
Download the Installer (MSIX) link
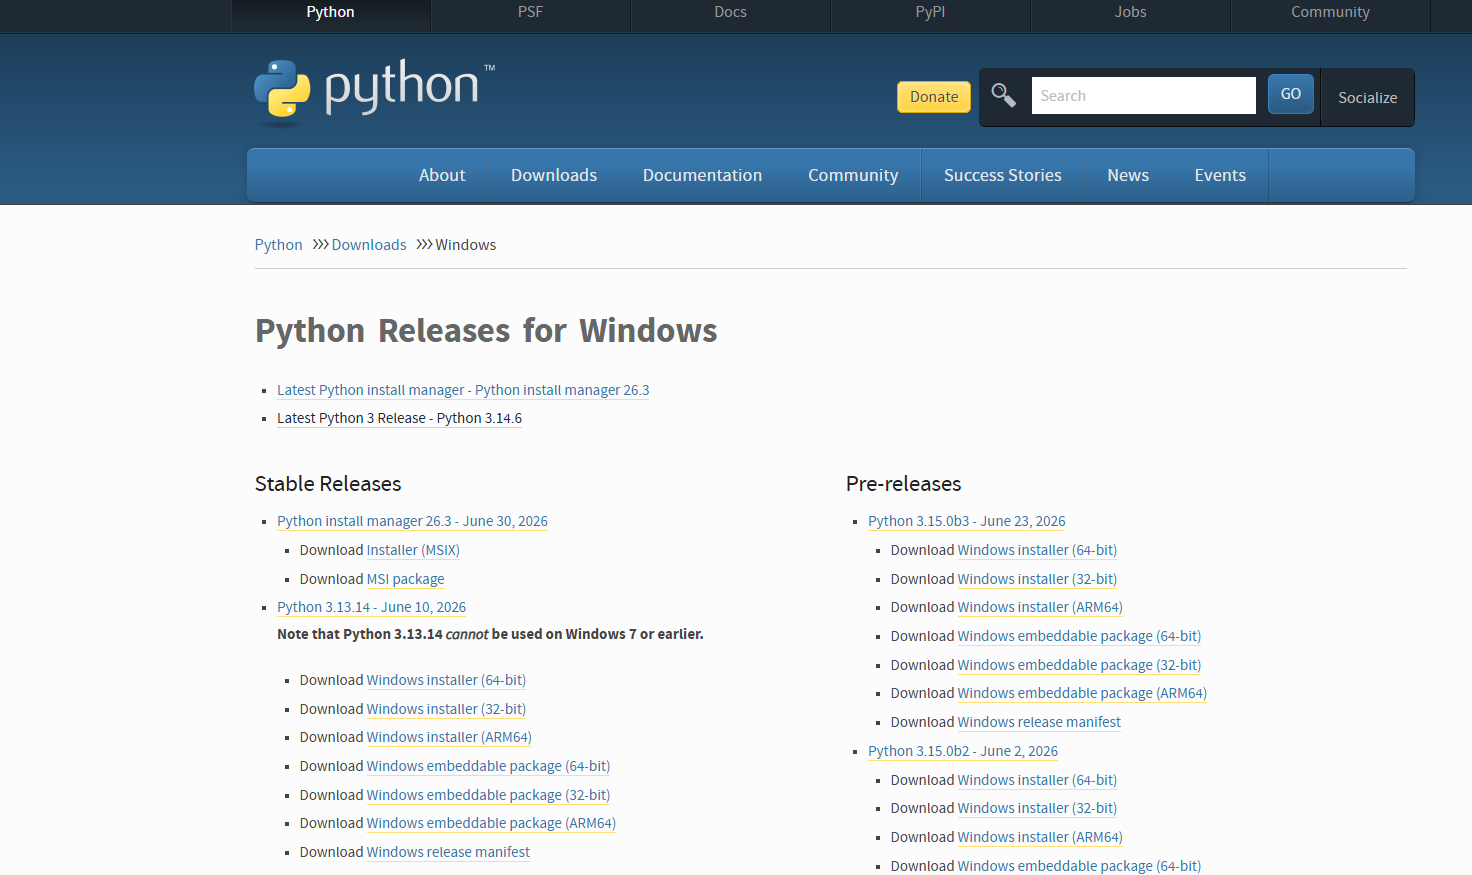[413, 550]
